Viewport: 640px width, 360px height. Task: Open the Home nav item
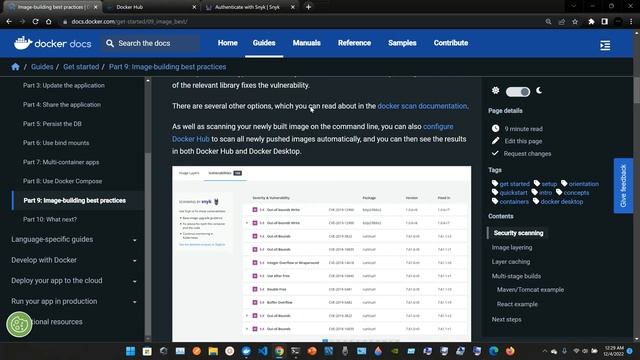227,43
